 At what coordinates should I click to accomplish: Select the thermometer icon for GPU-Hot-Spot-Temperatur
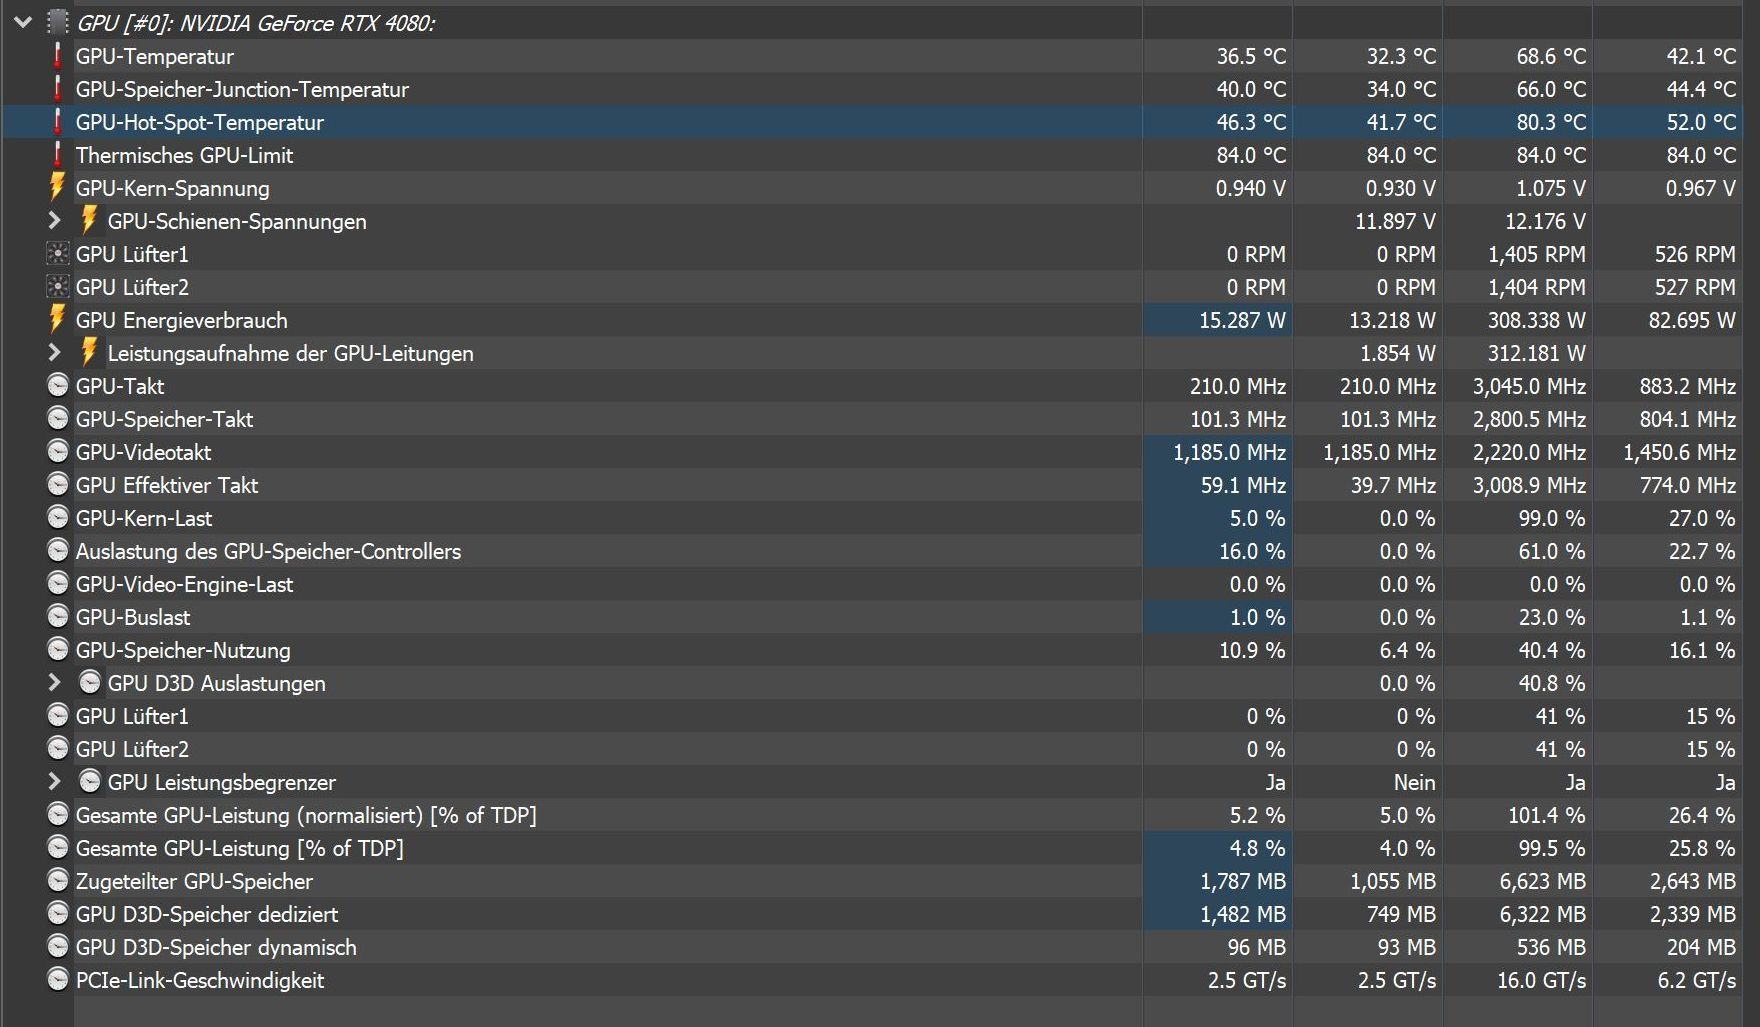tap(58, 122)
